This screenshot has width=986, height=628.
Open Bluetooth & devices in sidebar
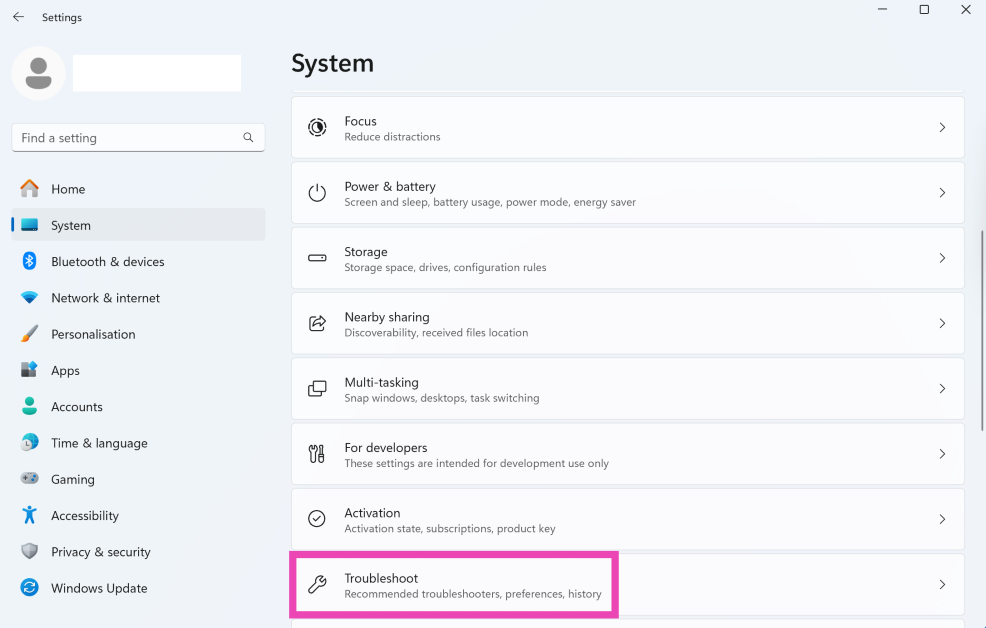[107, 262]
